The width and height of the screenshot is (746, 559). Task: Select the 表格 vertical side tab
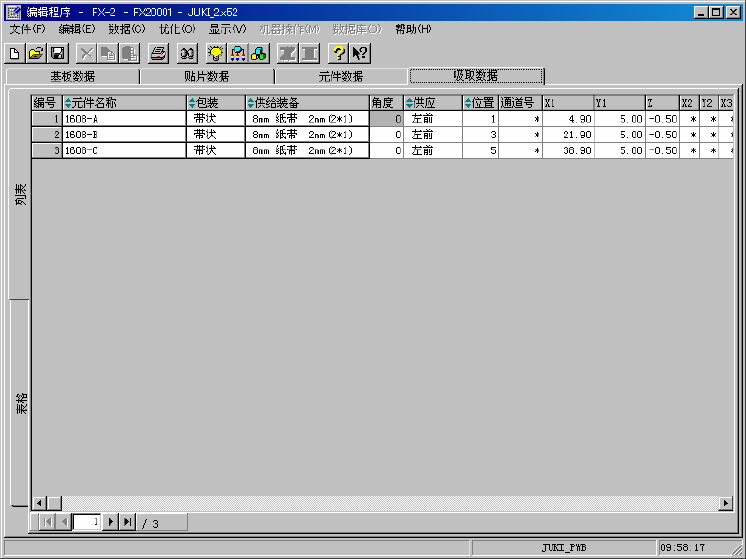[x=20, y=403]
